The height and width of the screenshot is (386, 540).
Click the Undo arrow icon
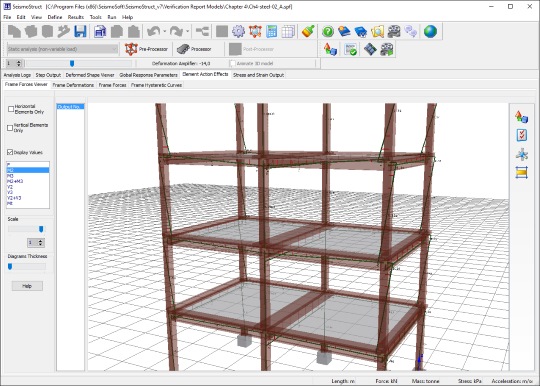pos(154,31)
